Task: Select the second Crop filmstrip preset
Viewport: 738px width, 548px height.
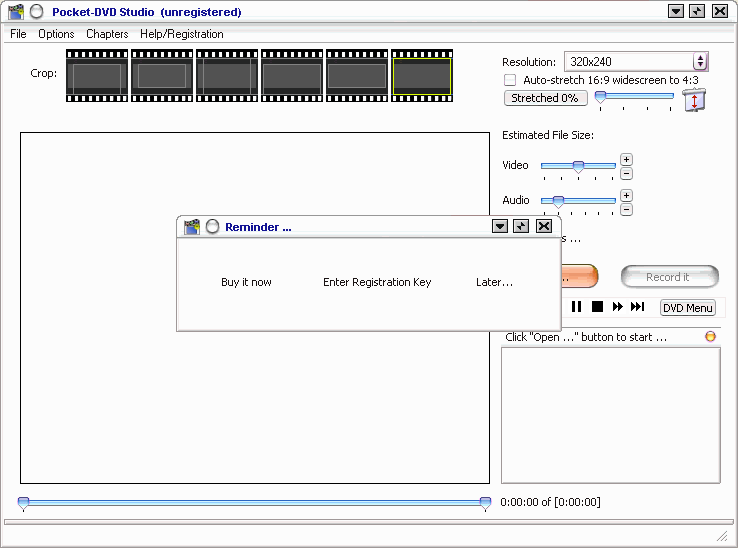Action: coord(162,75)
